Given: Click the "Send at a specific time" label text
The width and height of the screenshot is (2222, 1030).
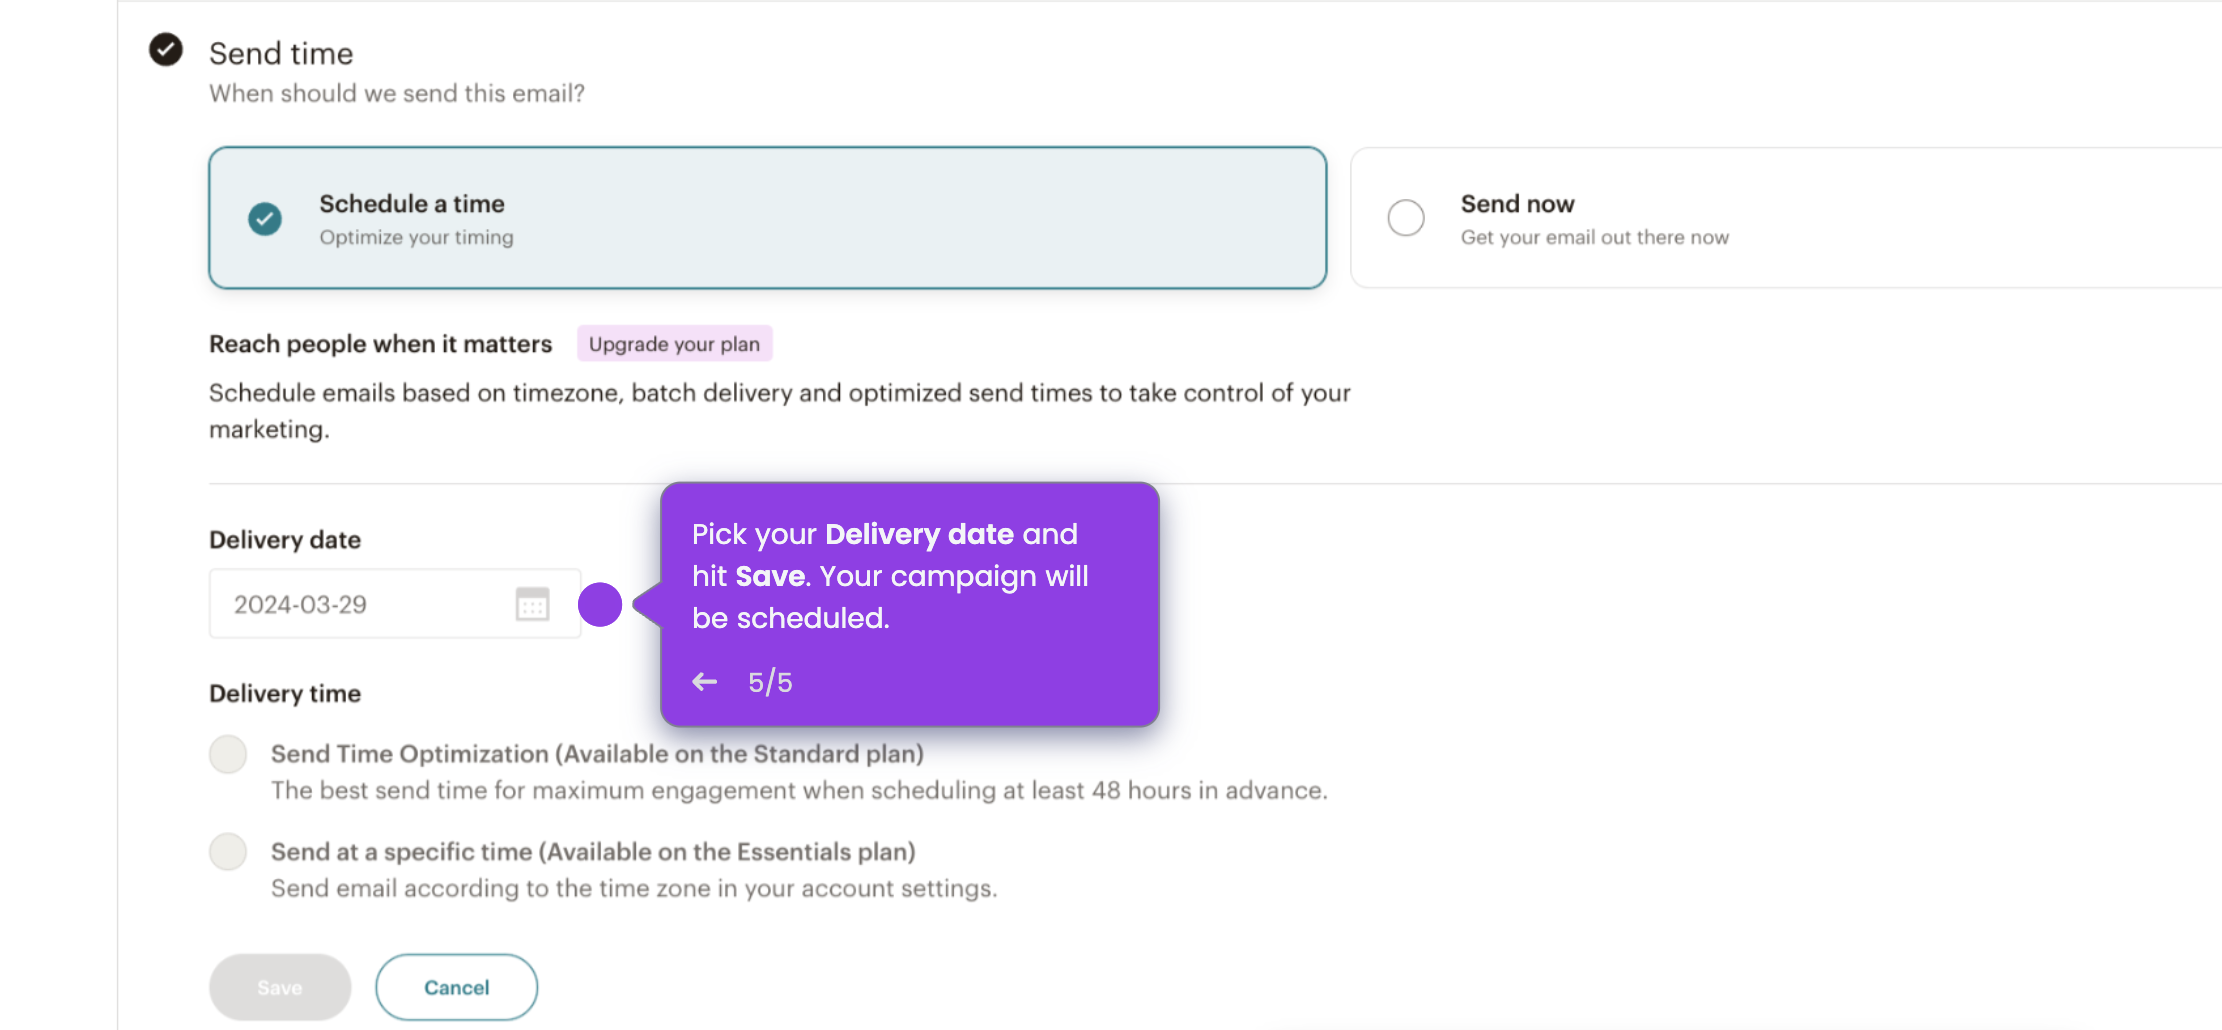Looking at the screenshot, I should 592,851.
